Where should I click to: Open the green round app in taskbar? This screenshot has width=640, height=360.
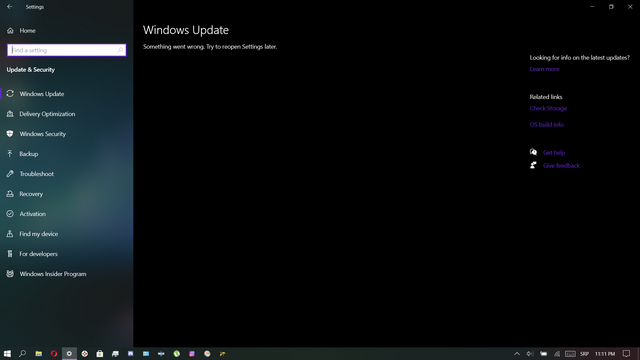click(x=176, y=353)
